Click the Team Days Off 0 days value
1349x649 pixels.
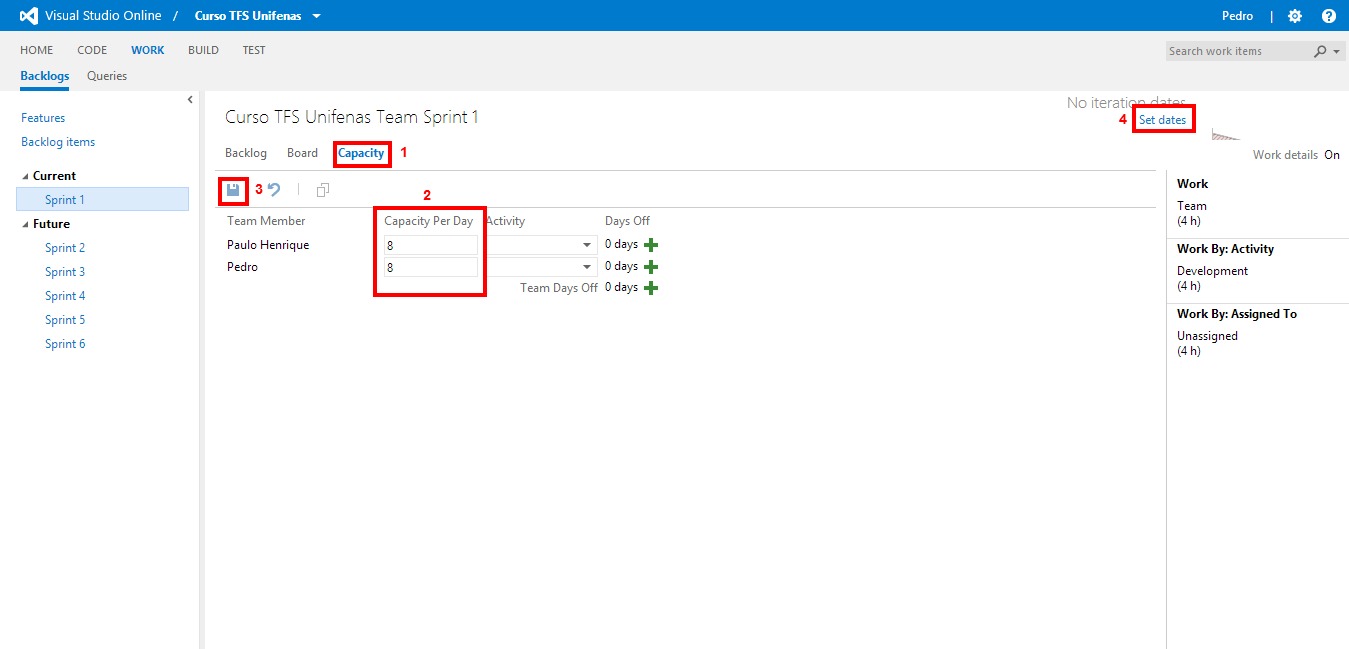pos(621,287)
